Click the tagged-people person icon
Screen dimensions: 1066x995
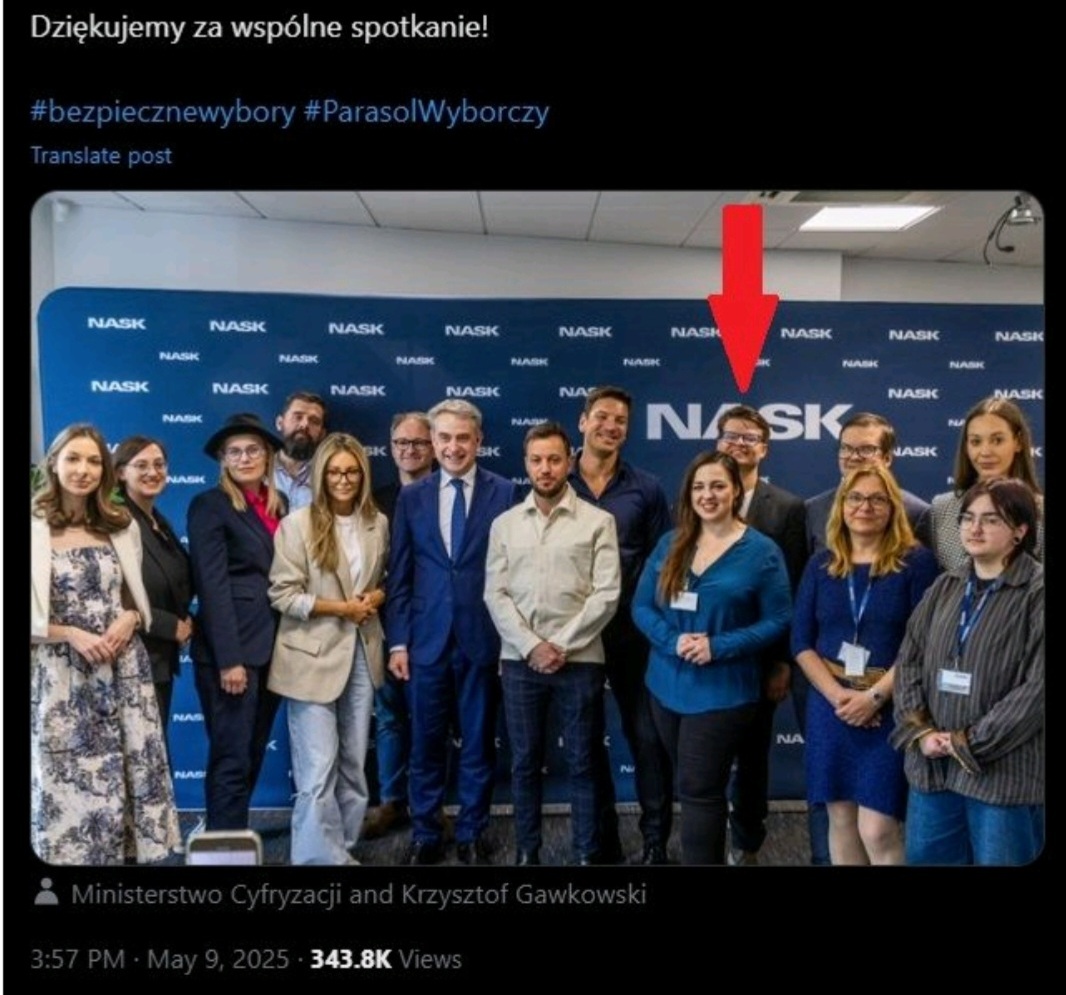[x=46, y=893]
